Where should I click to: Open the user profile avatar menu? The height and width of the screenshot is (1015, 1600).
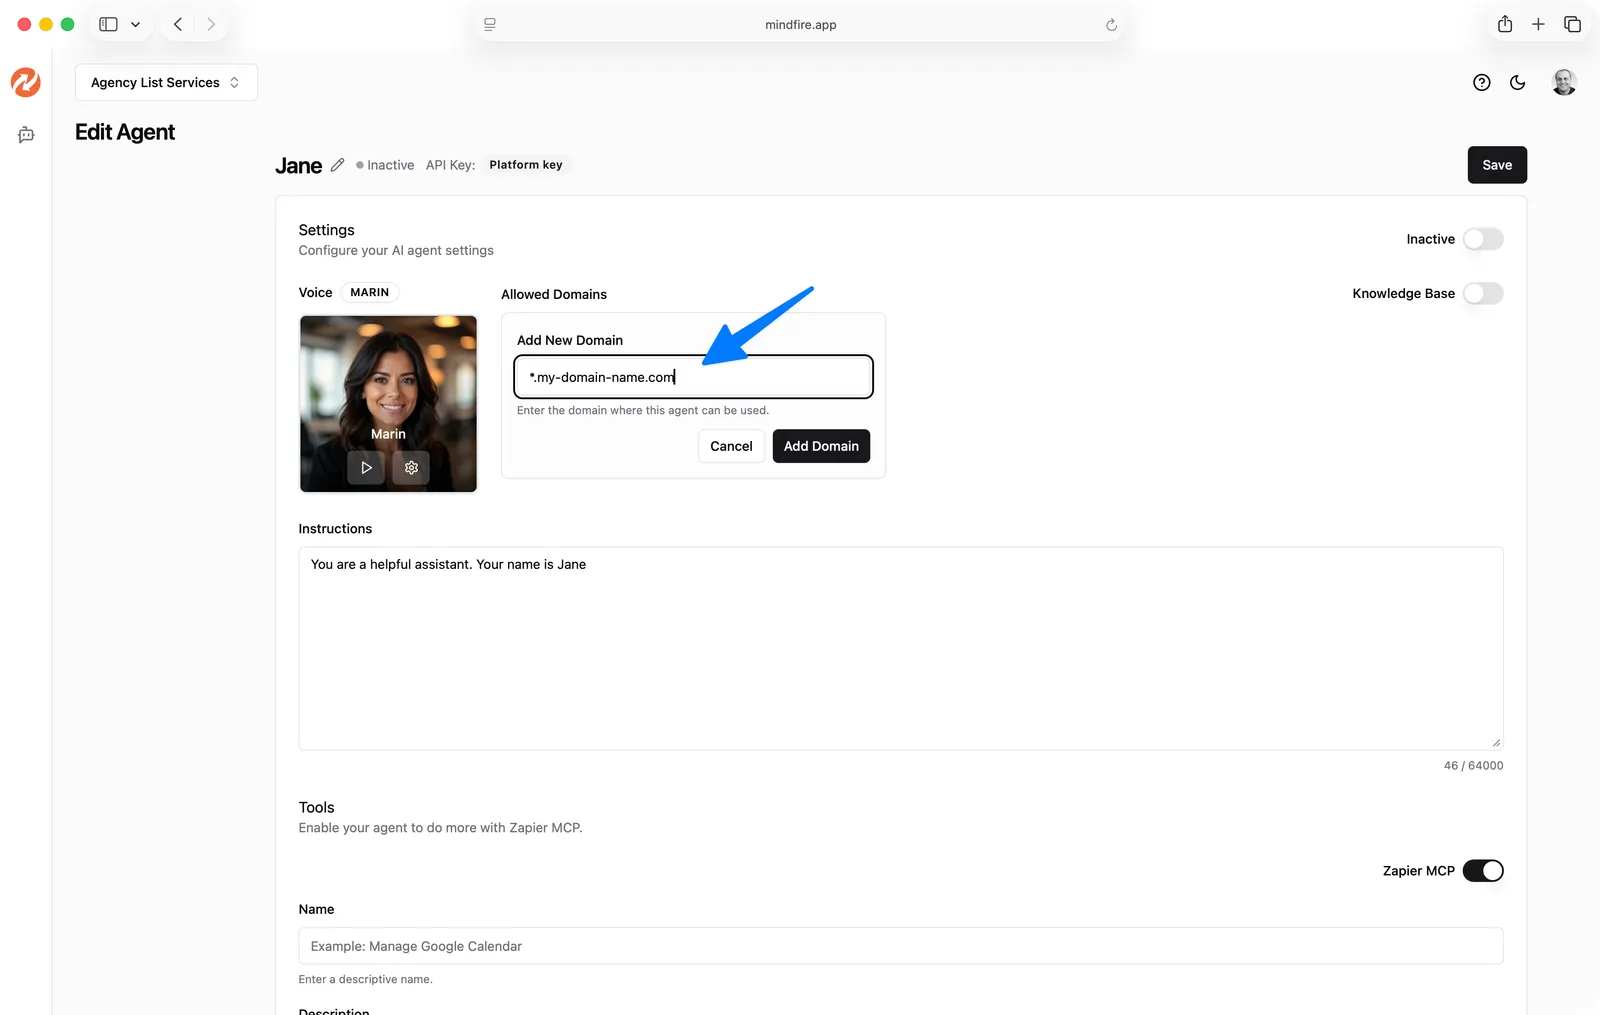1564,83
